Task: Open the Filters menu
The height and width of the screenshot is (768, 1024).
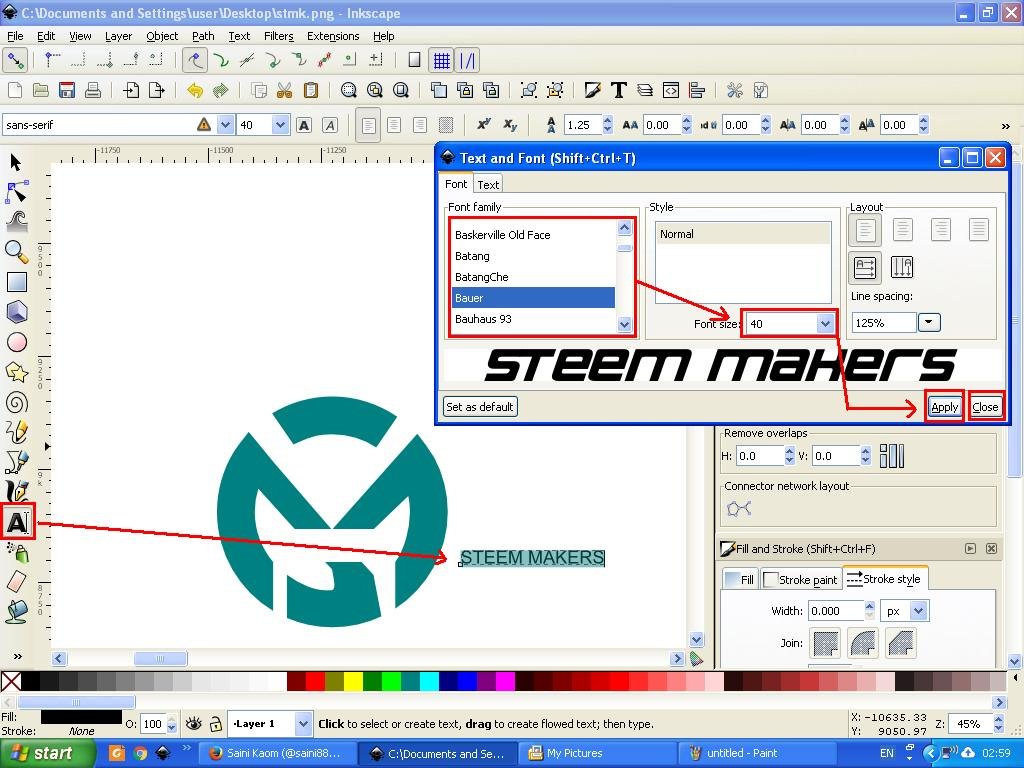Action: pos(279,36)
